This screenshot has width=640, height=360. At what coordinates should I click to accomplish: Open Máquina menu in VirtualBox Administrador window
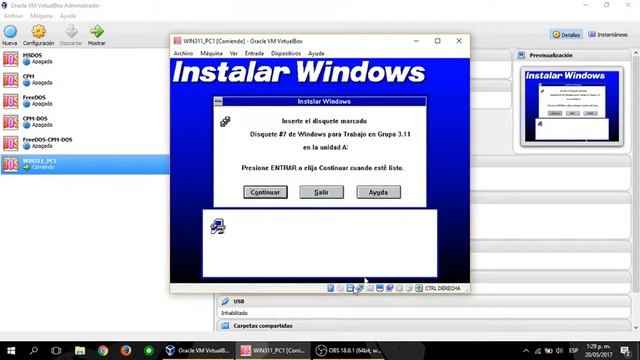[x=42, y=16]
